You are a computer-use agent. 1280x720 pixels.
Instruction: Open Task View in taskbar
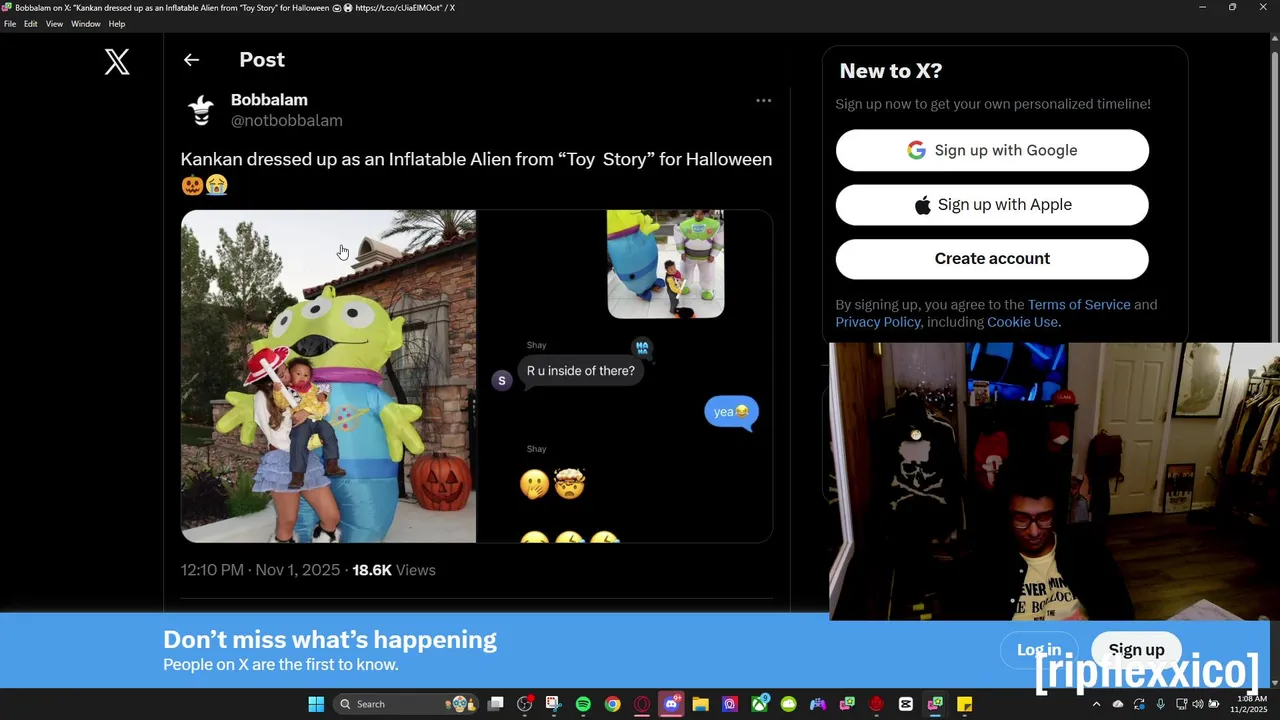point(495,704)
